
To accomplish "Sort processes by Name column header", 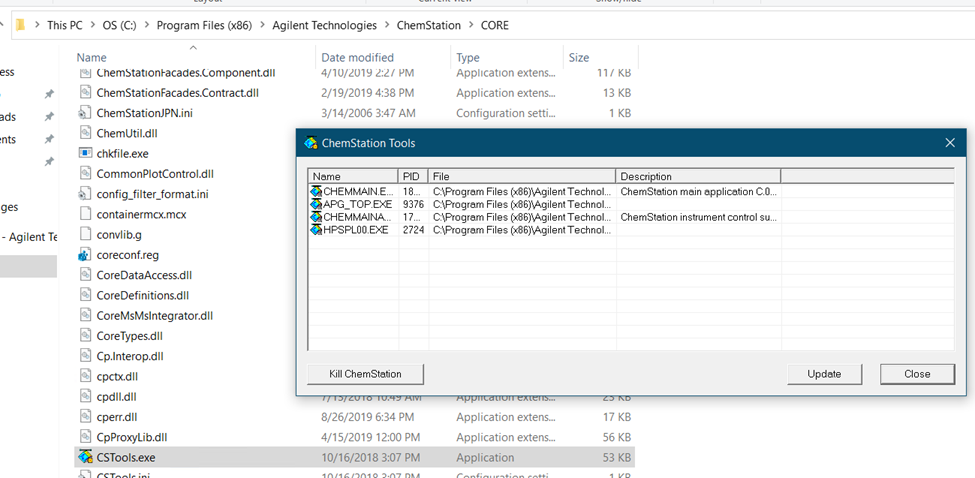I will click(x=353, y=177).
